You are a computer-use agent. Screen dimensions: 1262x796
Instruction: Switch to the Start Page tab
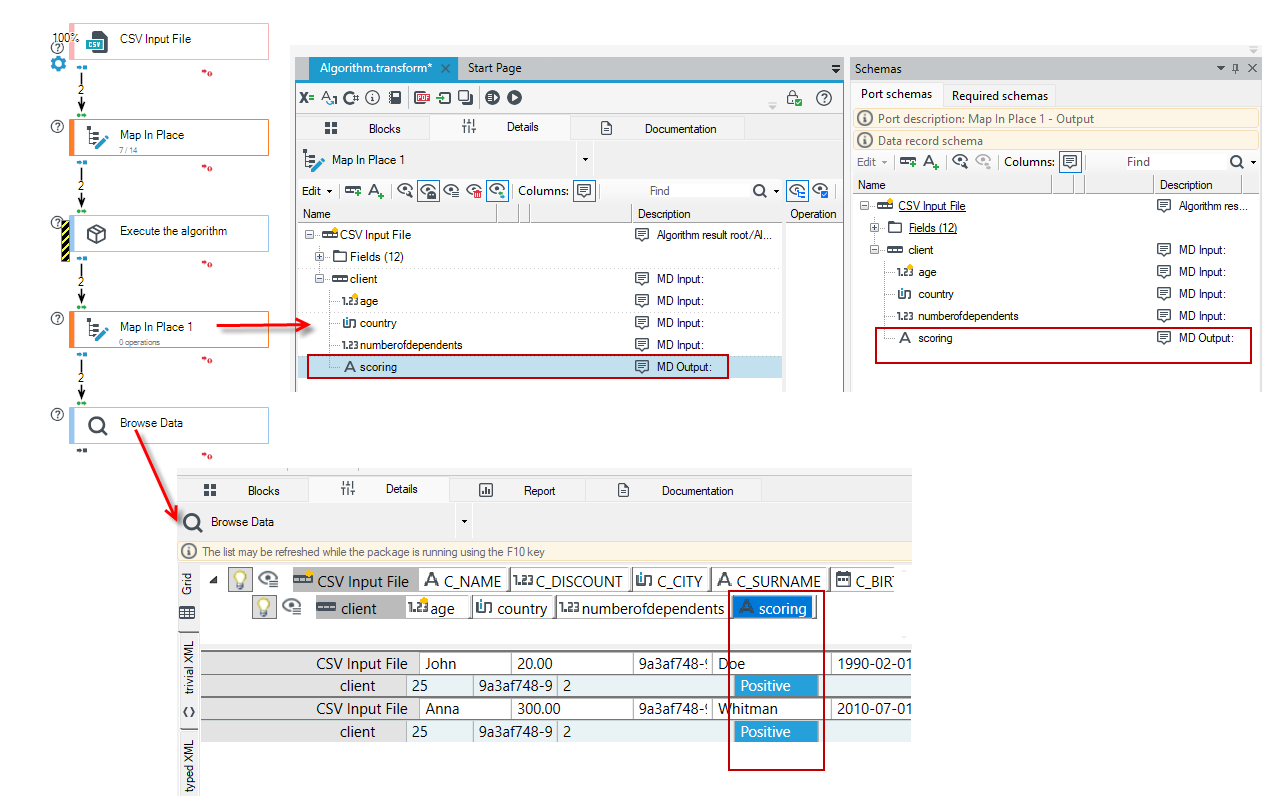494,68
